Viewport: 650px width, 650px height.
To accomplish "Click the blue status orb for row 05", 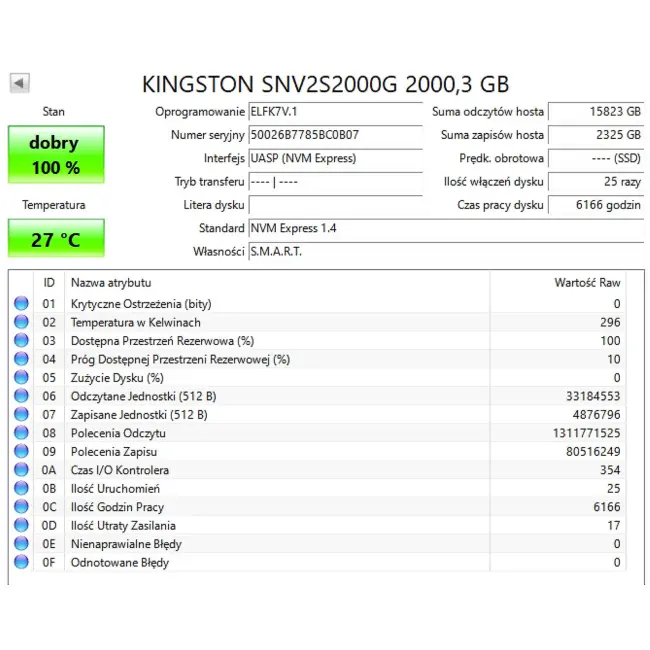I will click(x=21, y=377).
